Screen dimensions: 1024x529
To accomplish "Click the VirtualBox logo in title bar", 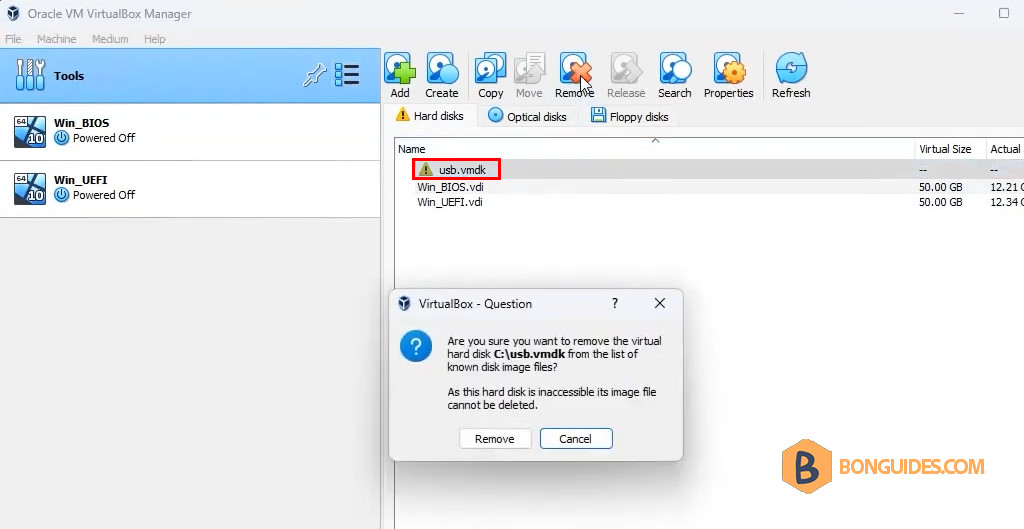I will (13, 13).
